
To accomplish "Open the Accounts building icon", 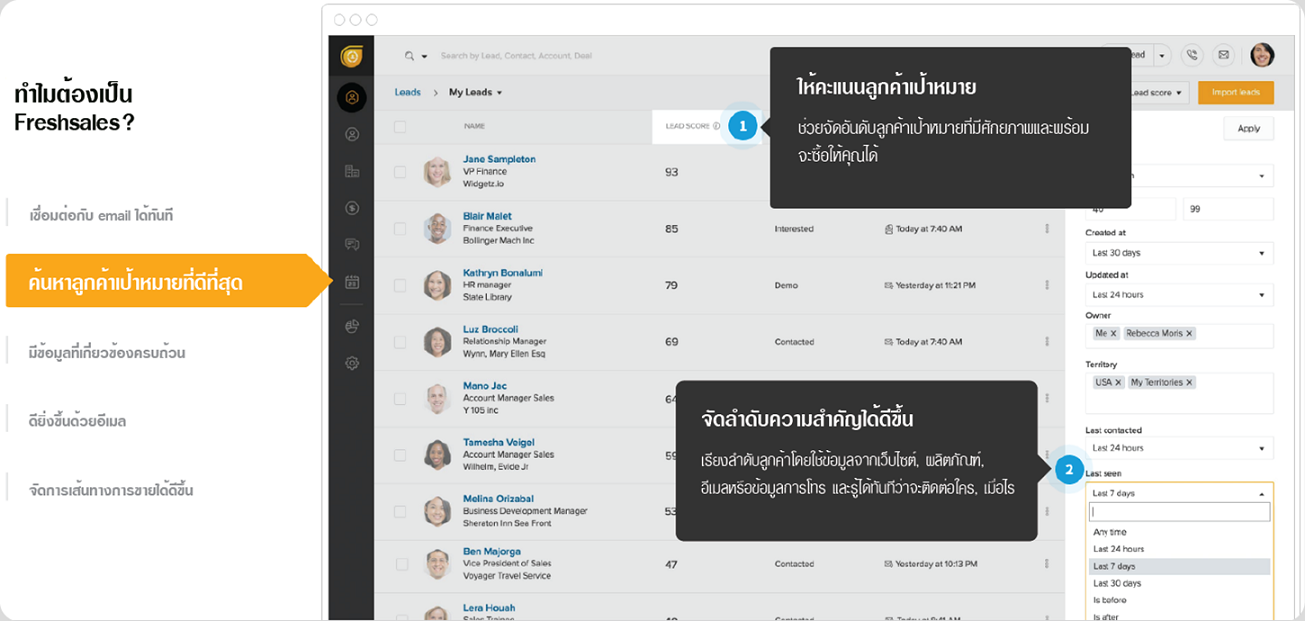I will tap(351, 171).
